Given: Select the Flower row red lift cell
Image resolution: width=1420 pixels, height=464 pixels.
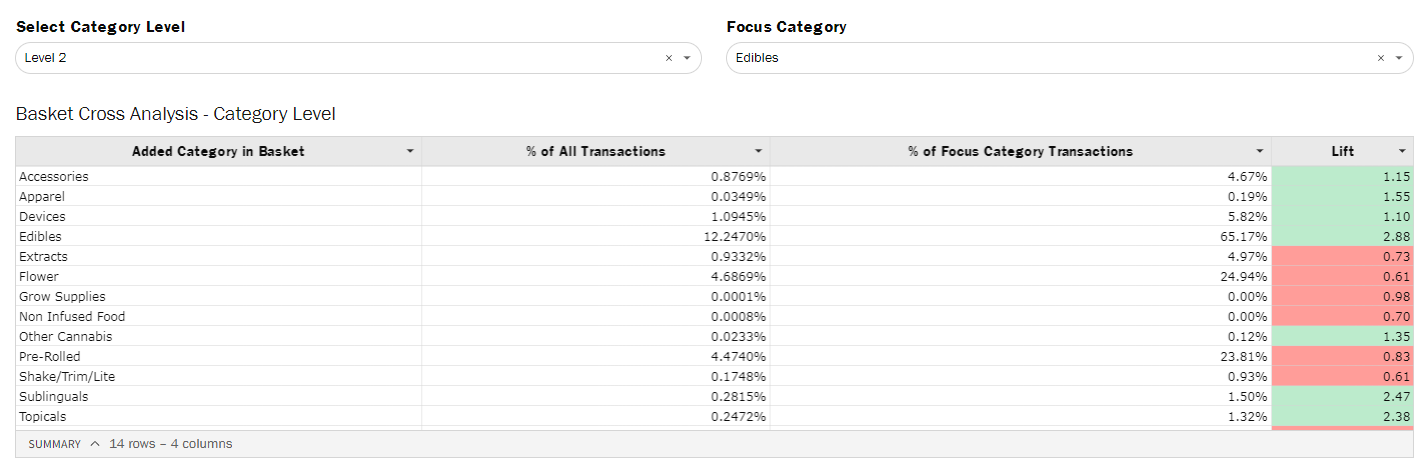Looking at the screenshot, I should coord(1342,277).
